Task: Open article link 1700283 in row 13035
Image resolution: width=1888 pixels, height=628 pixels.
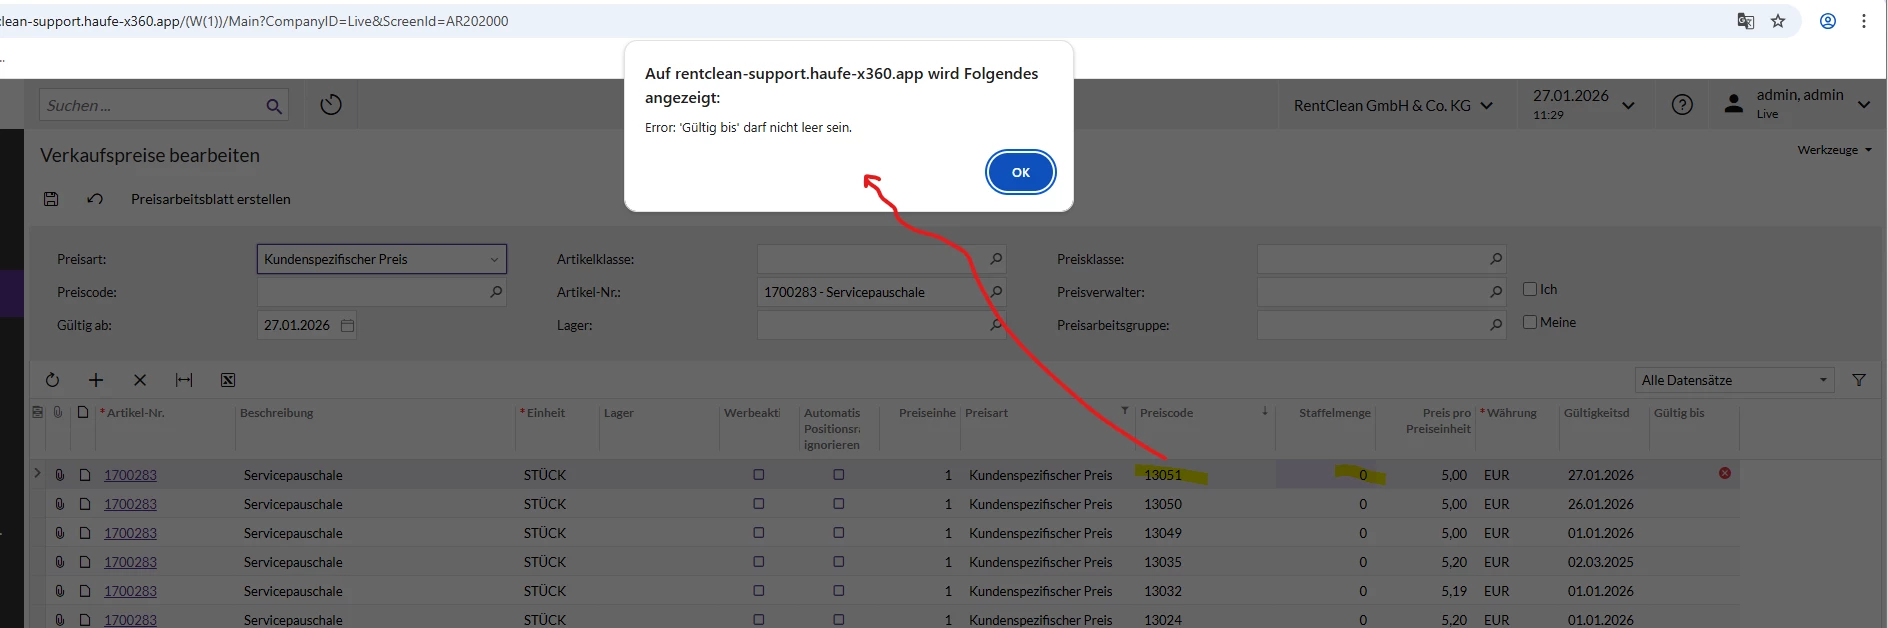Action: [x=130, y=562]
